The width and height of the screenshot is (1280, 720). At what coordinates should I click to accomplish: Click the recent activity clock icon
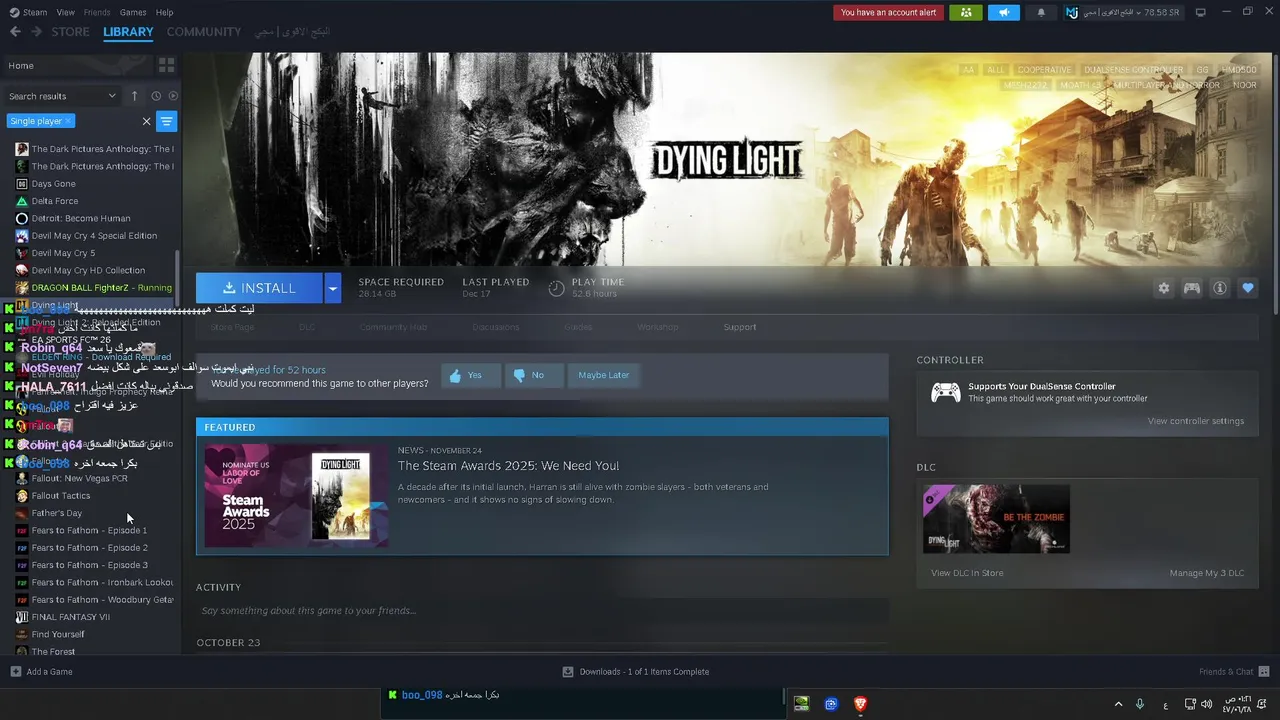(156, 96)
